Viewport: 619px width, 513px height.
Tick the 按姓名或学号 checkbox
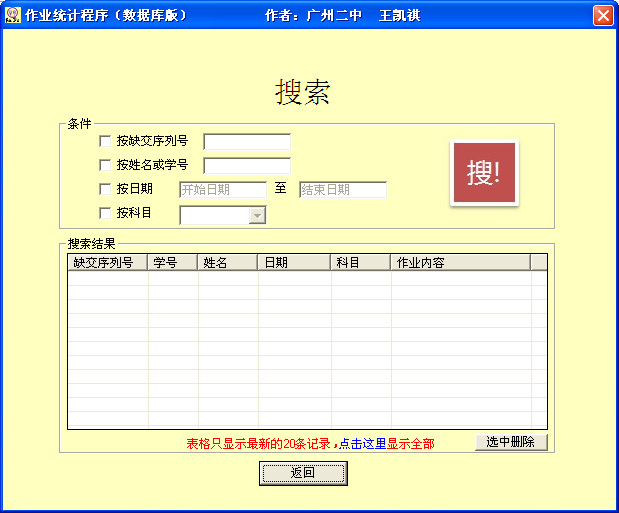(105, 165)
